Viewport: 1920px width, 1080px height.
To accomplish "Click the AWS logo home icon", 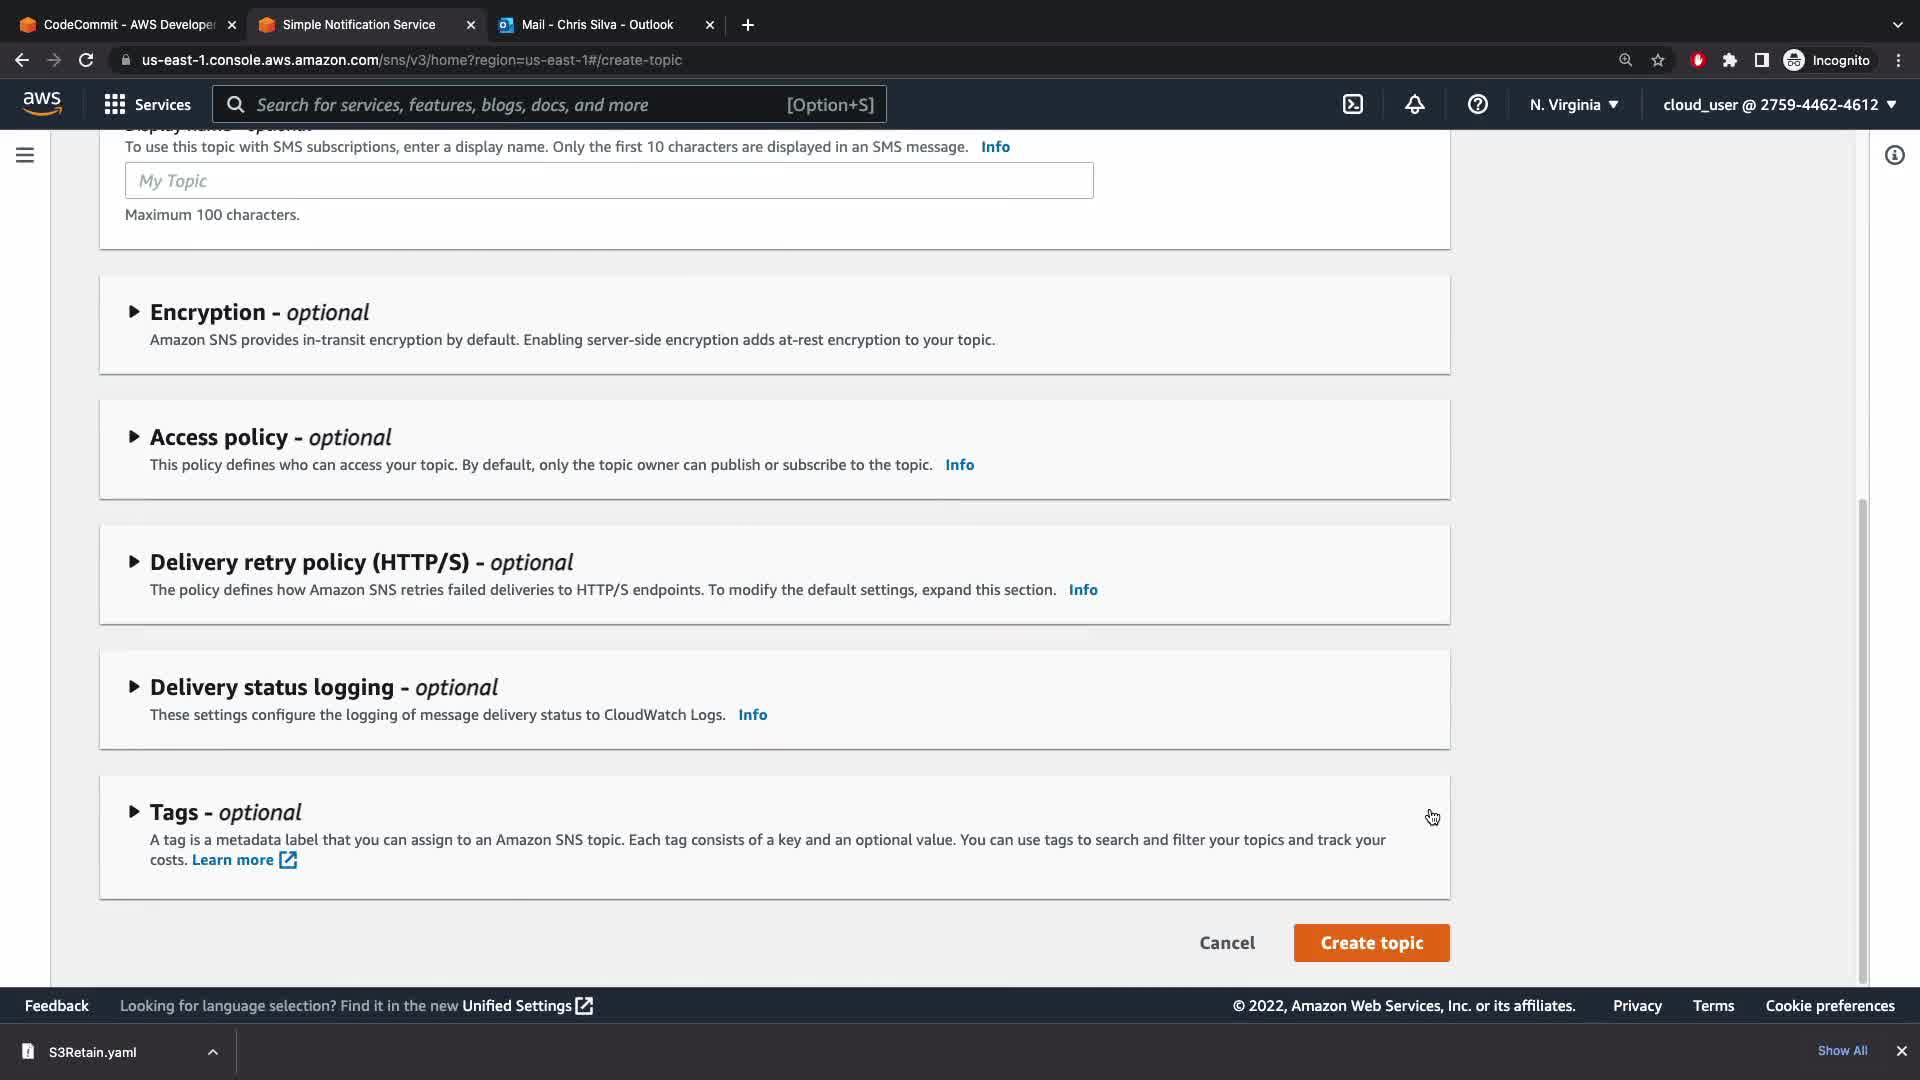I will coord(42,104).
